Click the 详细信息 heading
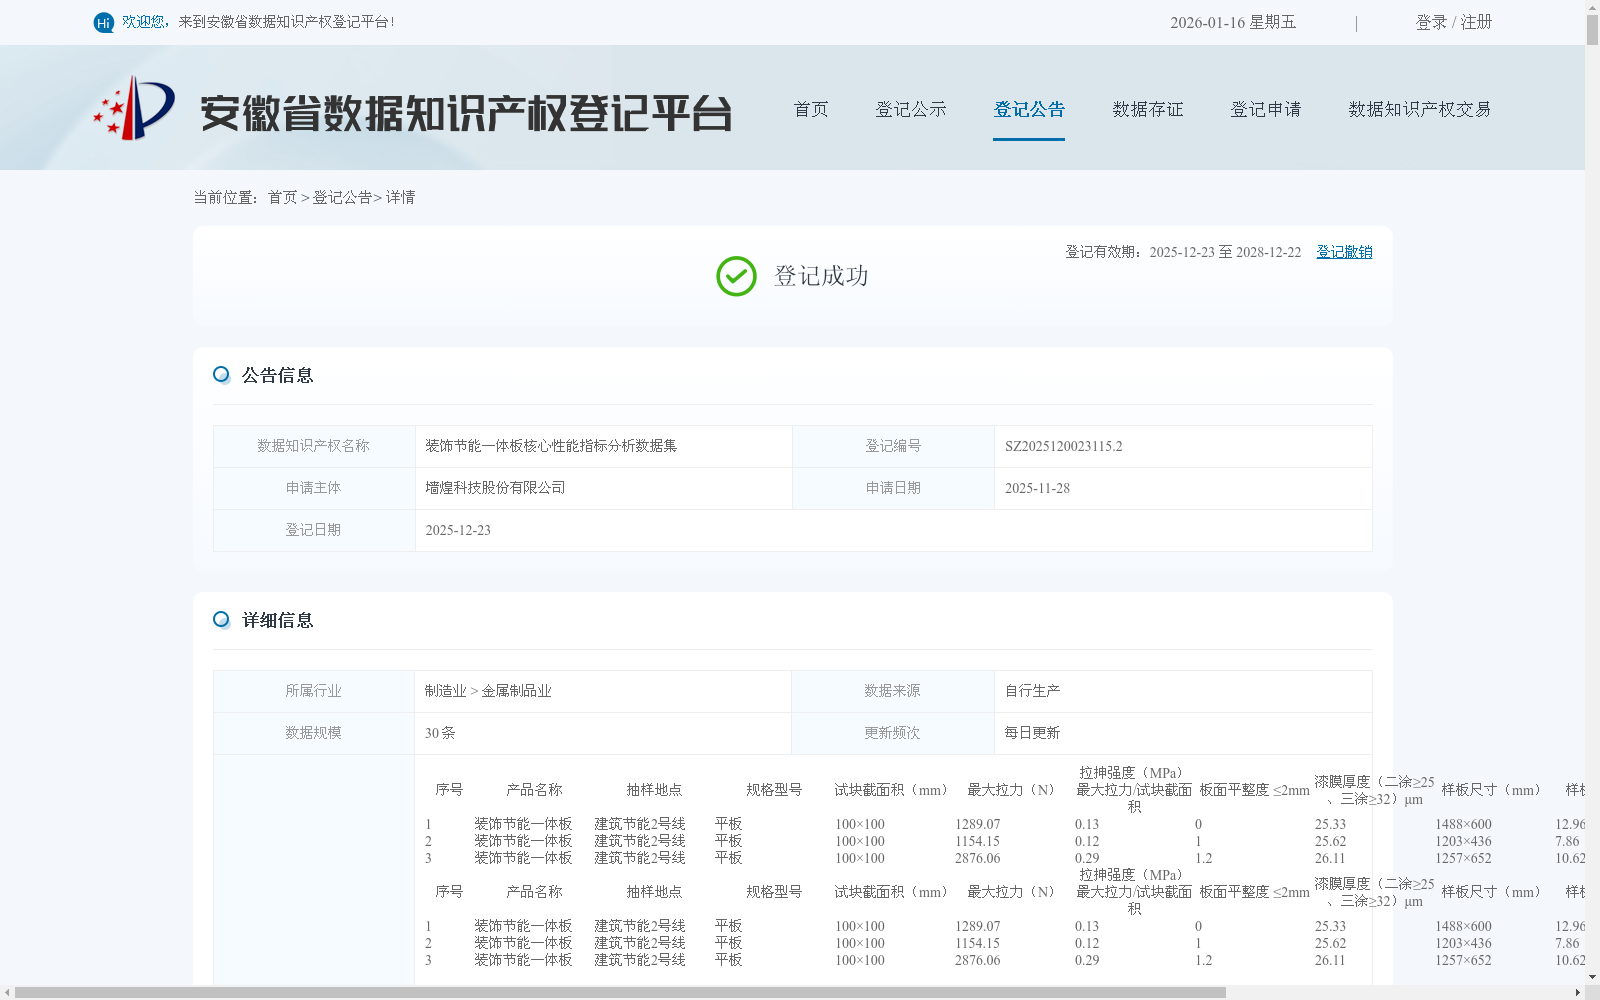The image size is (1600, 1000). (x=278, y=620)
